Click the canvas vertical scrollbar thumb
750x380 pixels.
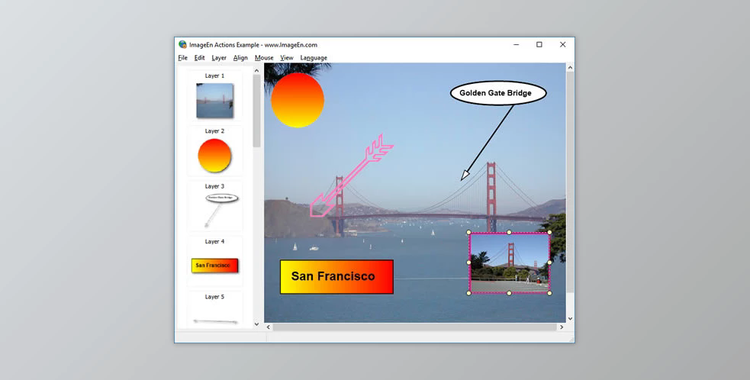[570, 182]
